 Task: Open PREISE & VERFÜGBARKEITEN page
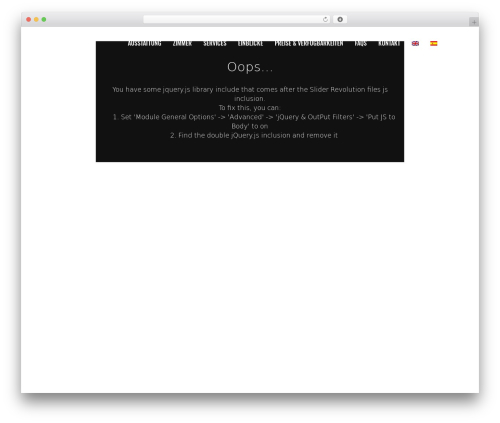coord(309,43)
